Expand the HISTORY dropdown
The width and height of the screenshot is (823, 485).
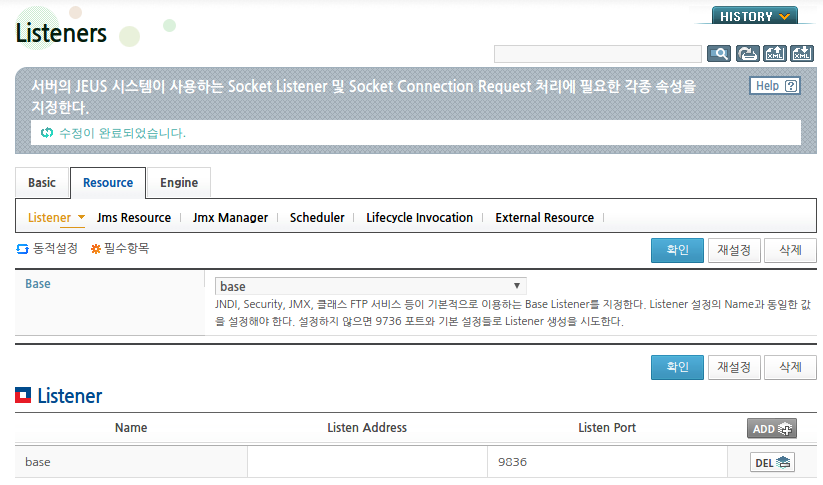(754, 16)
